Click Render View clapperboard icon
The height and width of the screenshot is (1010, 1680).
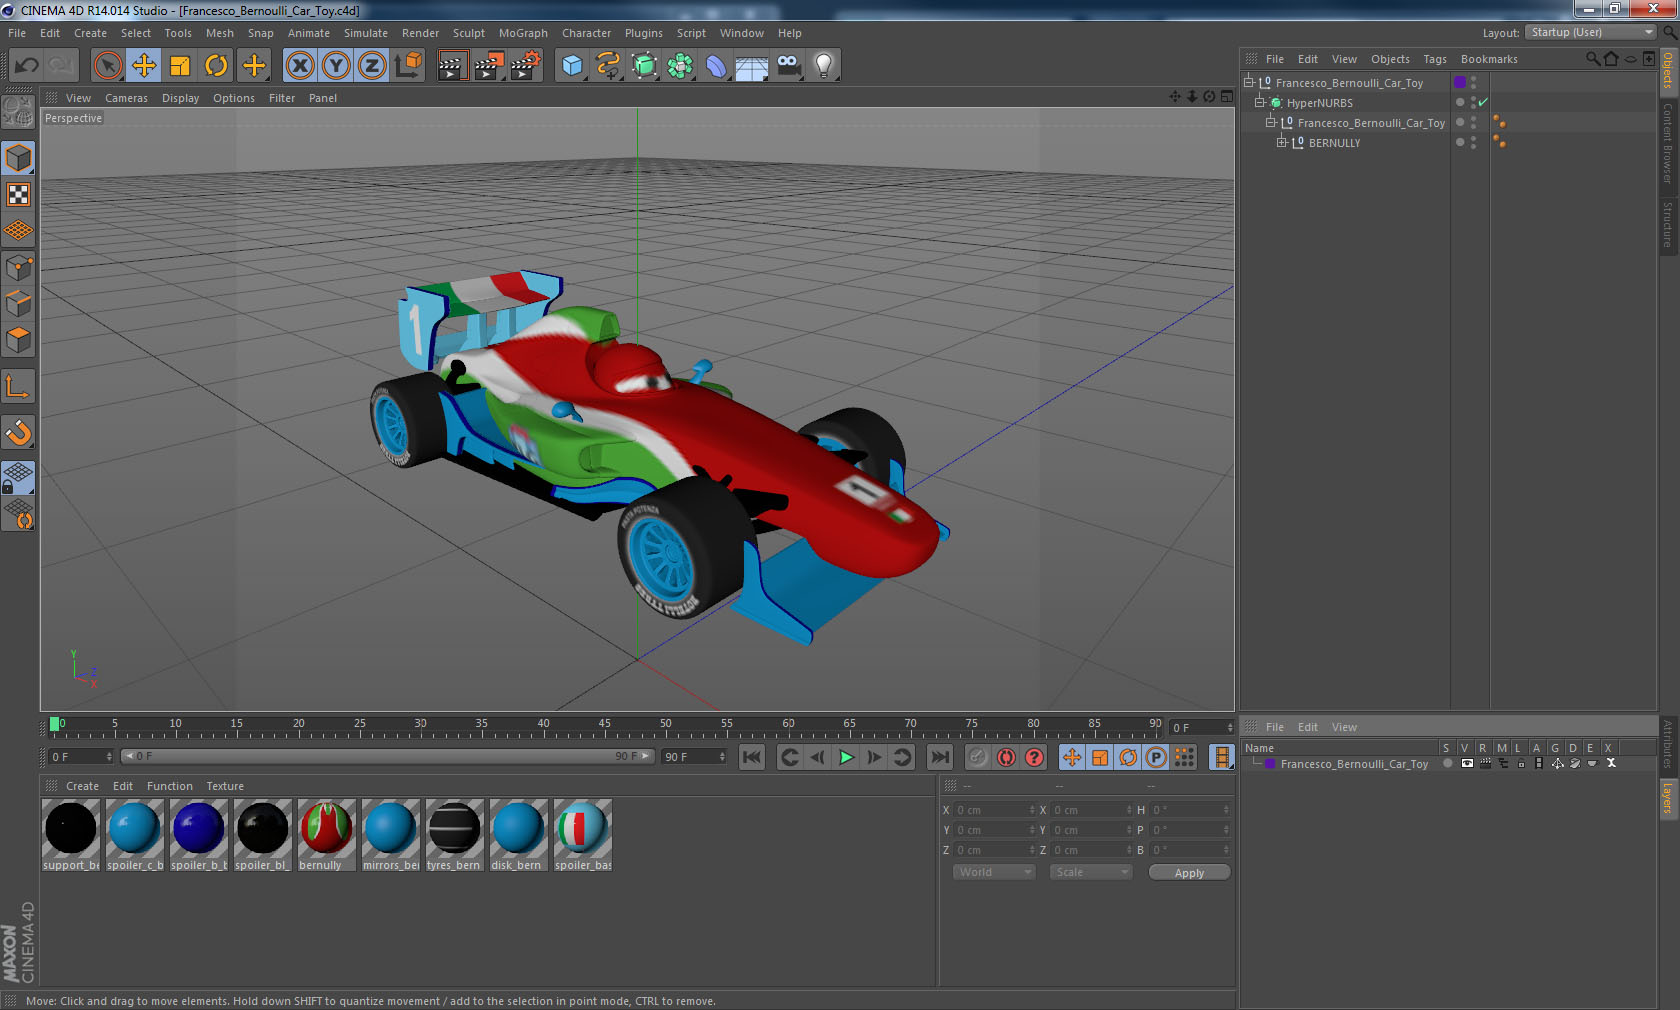[x=452, y=66]
